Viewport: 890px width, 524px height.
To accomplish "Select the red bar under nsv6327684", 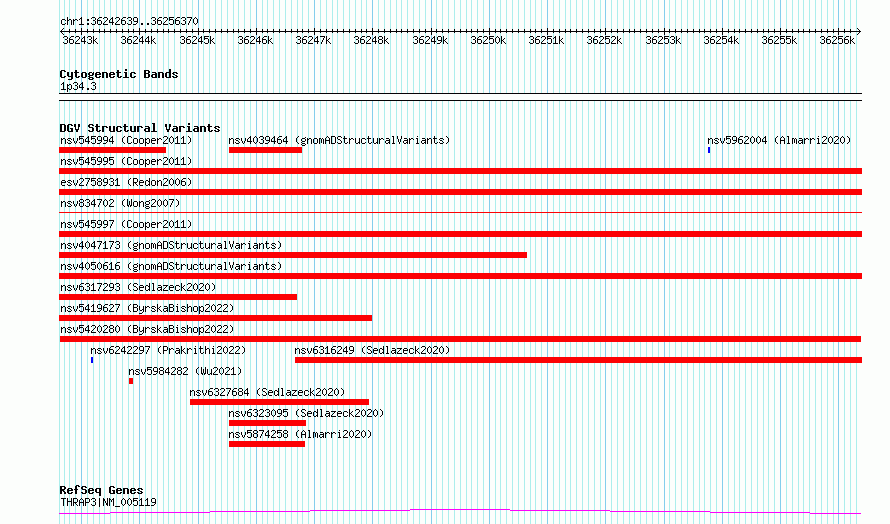I will [x=279, y=402].
